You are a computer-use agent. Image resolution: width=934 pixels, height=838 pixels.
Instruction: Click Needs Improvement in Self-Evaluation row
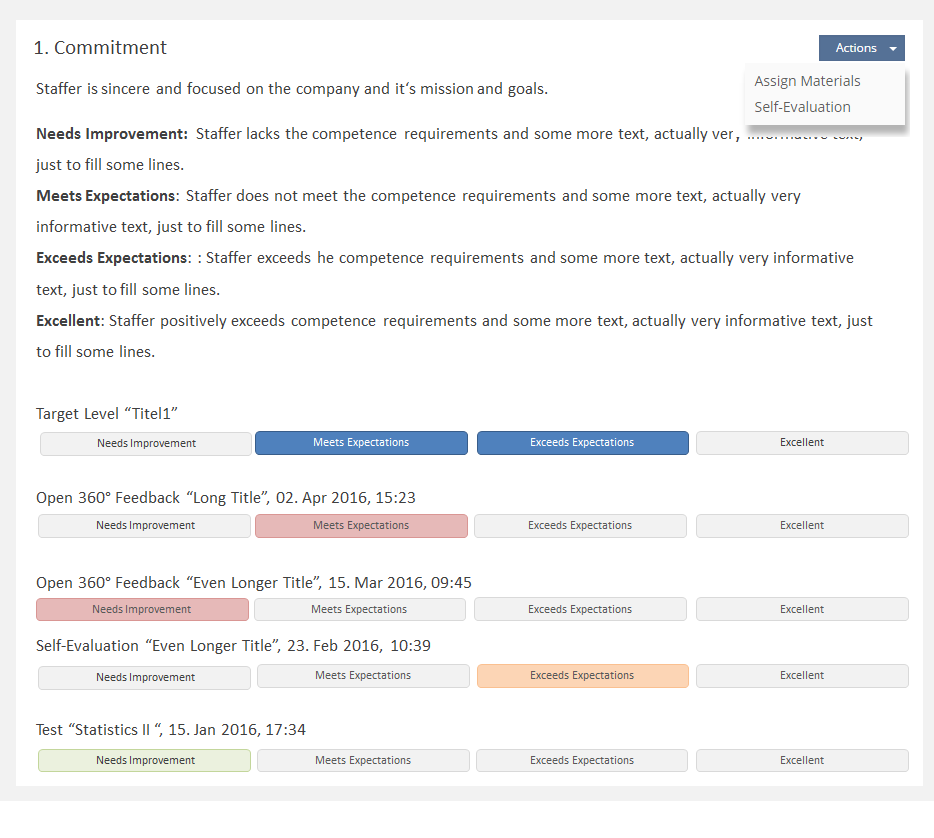(x=145, y=677)
